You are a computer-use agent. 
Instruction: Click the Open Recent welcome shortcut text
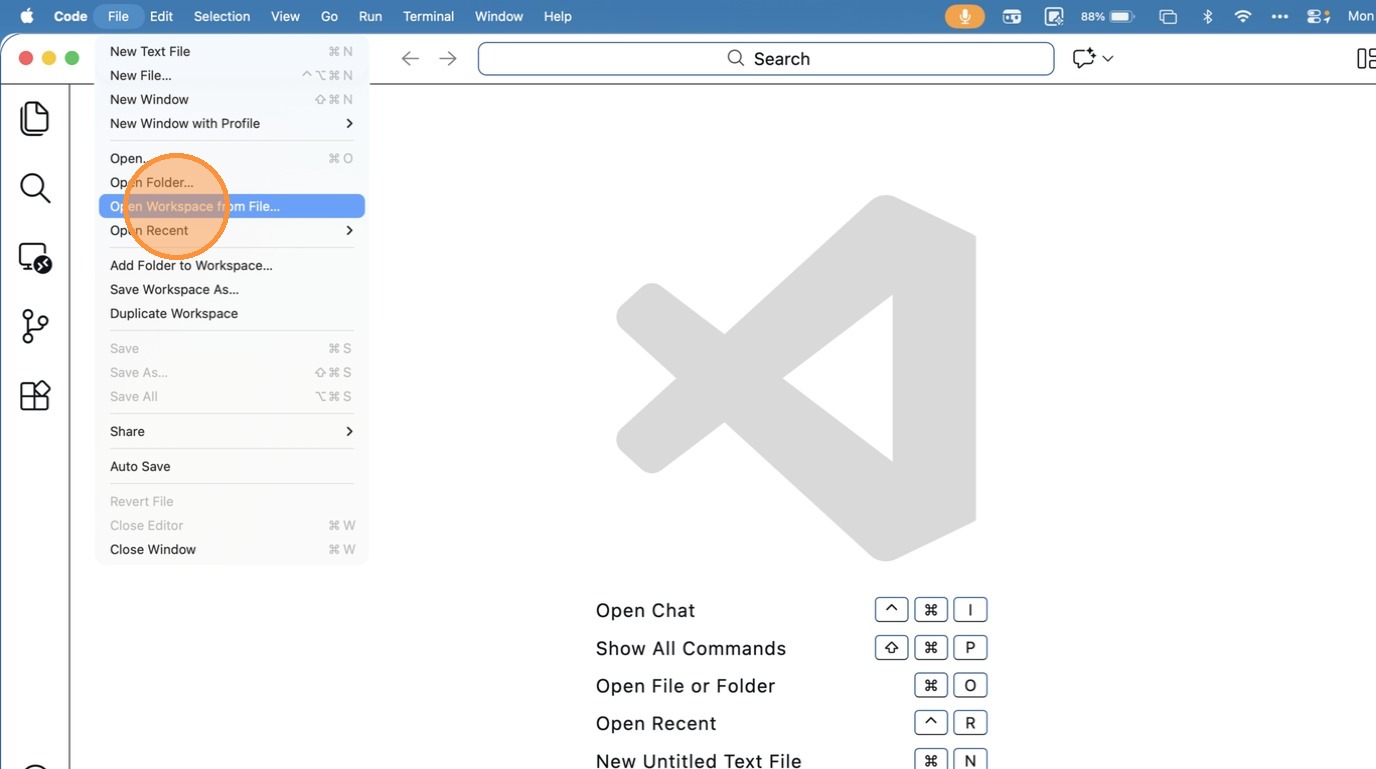coord(656,723)
